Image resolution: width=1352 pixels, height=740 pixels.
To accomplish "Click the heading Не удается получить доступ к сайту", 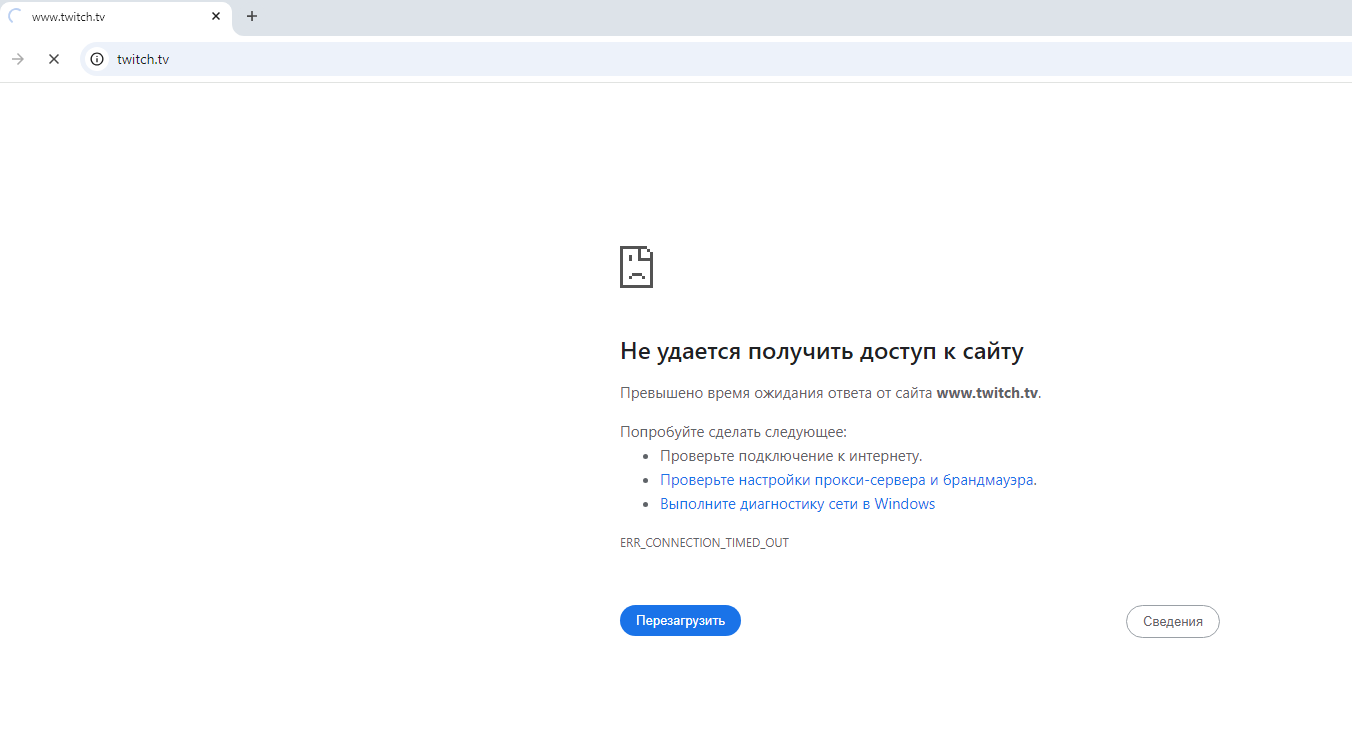I will point(822,351).
